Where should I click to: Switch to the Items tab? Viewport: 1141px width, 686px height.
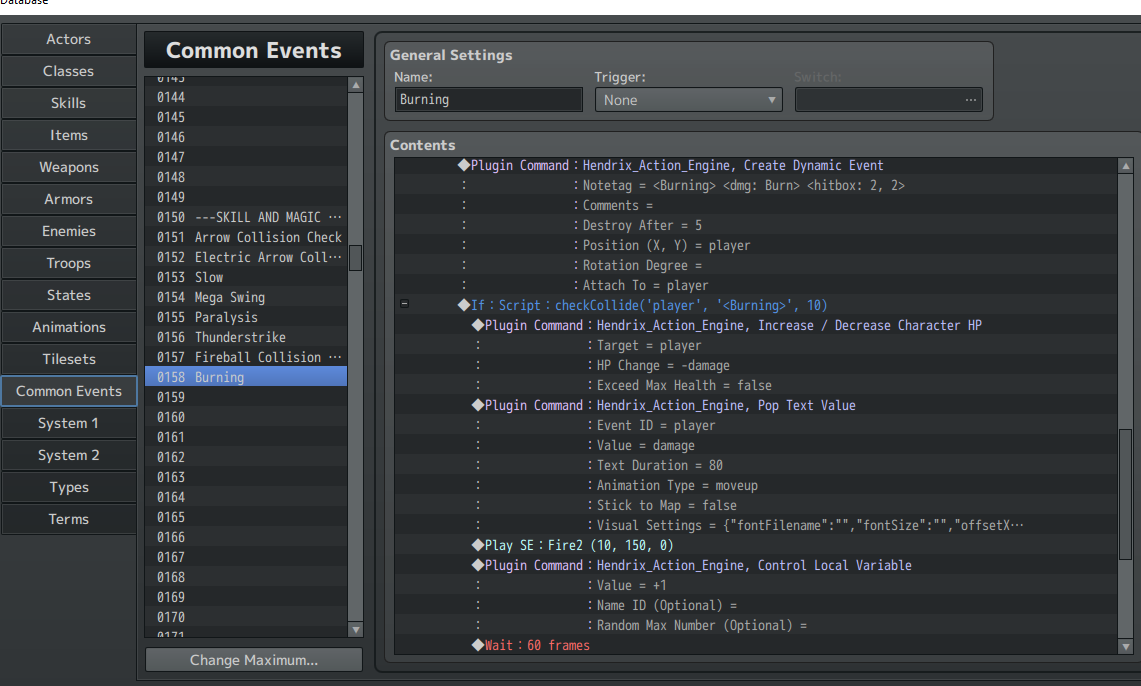[68, 135]
